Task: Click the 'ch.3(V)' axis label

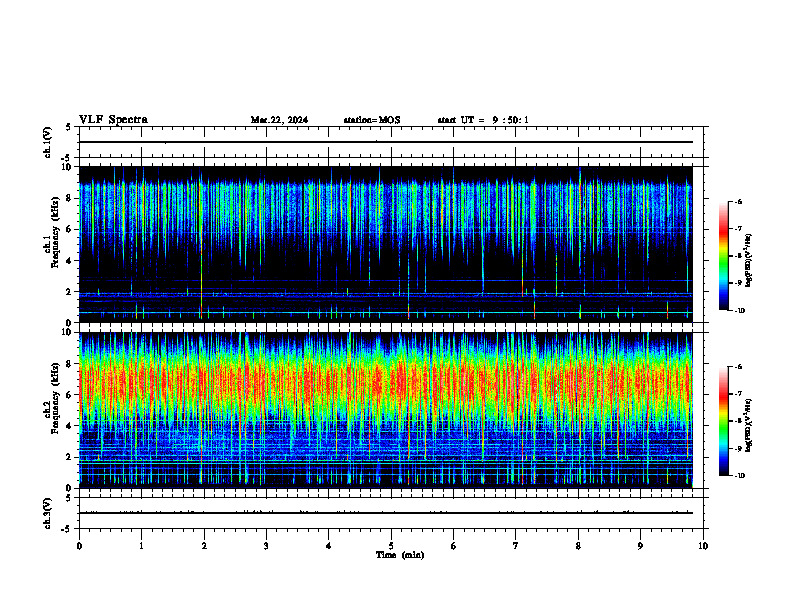Action: pyautogui.click(x=47, y=513)
